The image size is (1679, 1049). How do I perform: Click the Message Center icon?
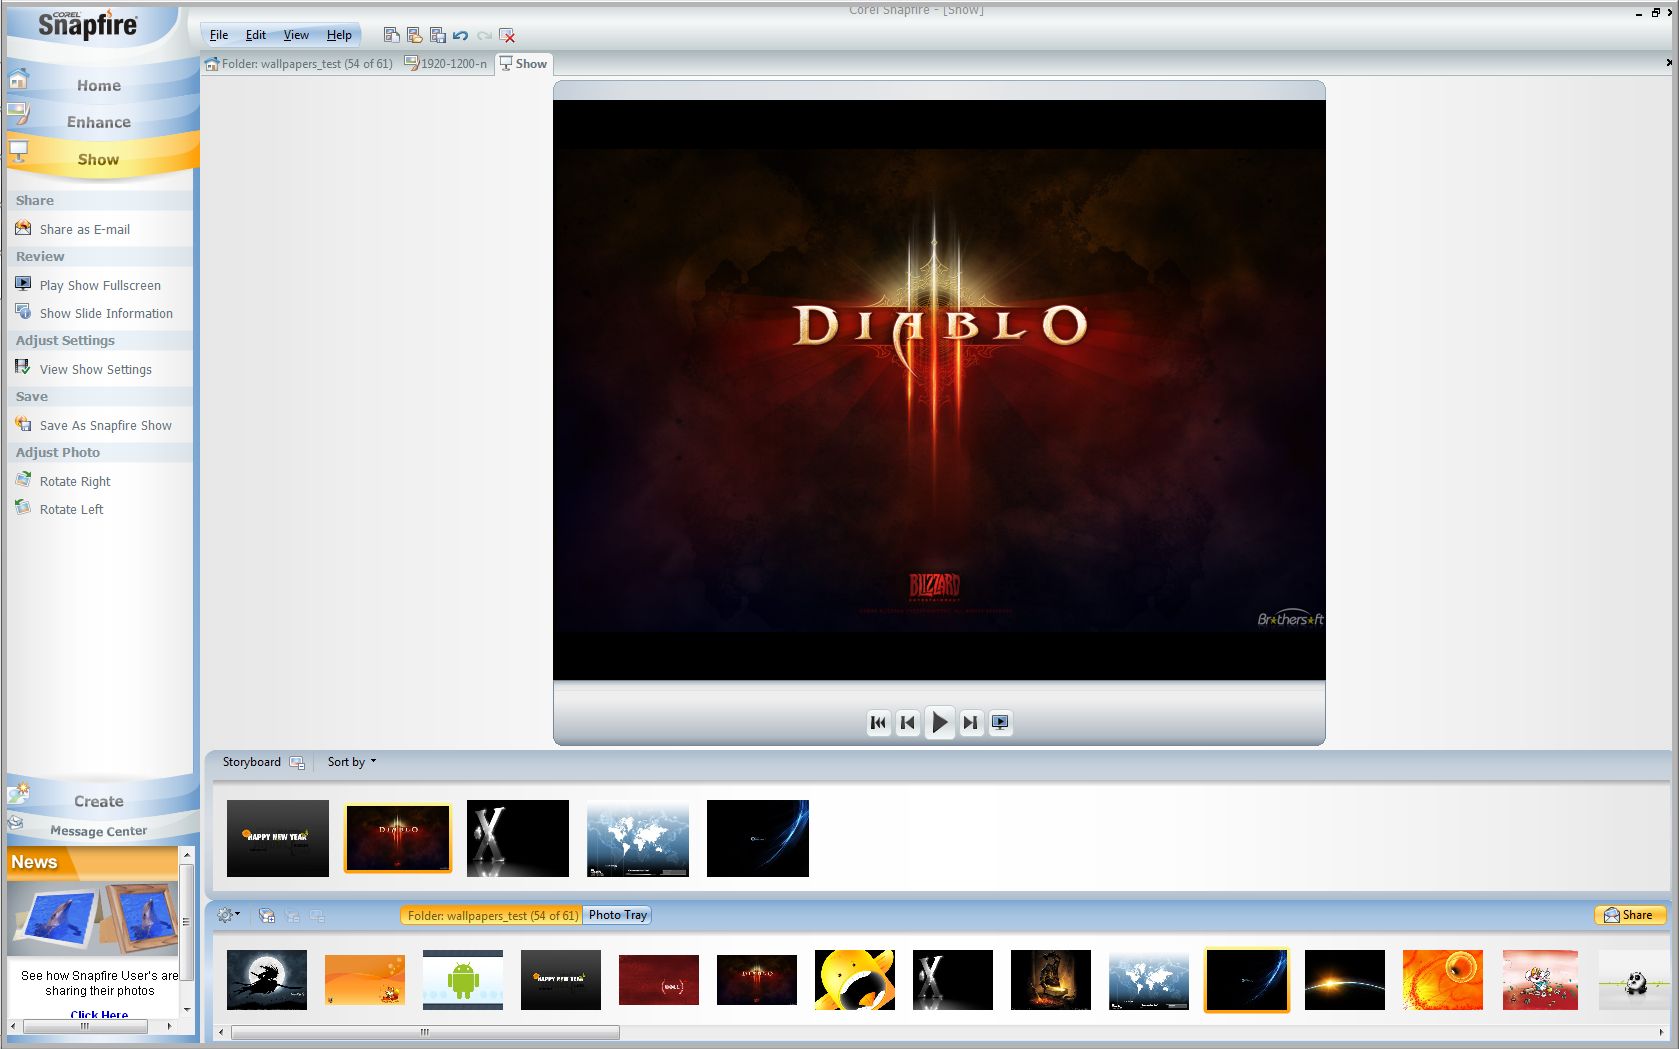pyautogui.click(x=16, y=822)
